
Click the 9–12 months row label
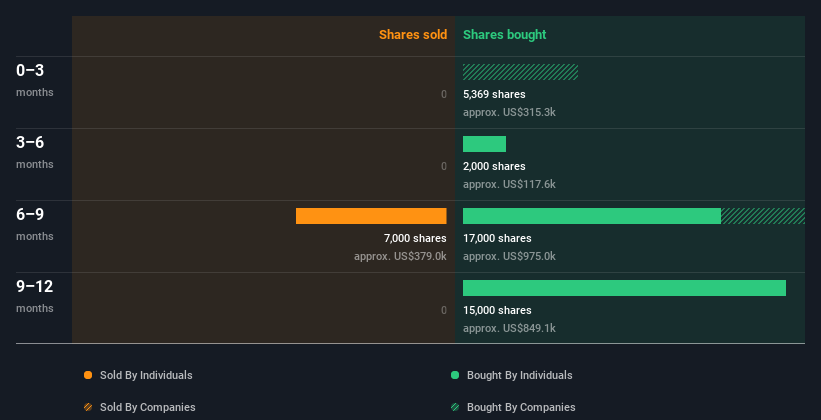35,296
